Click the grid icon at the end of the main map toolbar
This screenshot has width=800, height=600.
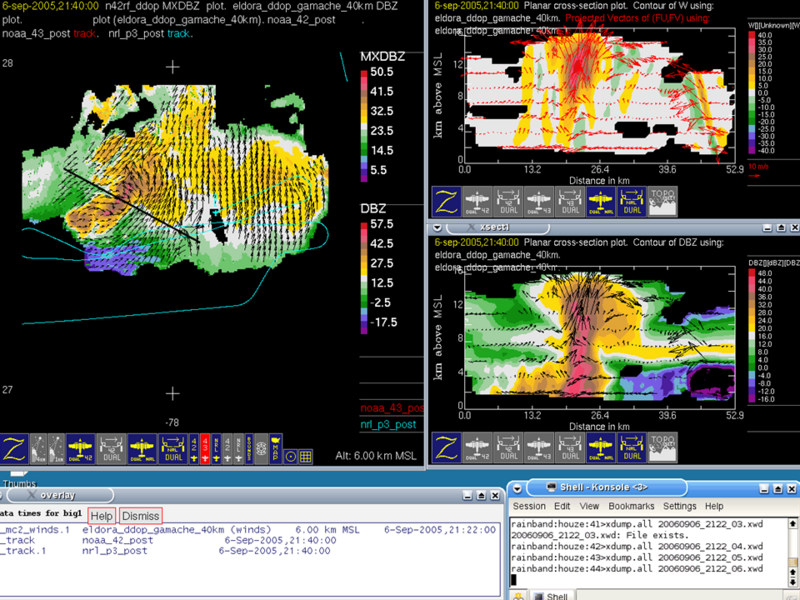(x=305, y=456)
